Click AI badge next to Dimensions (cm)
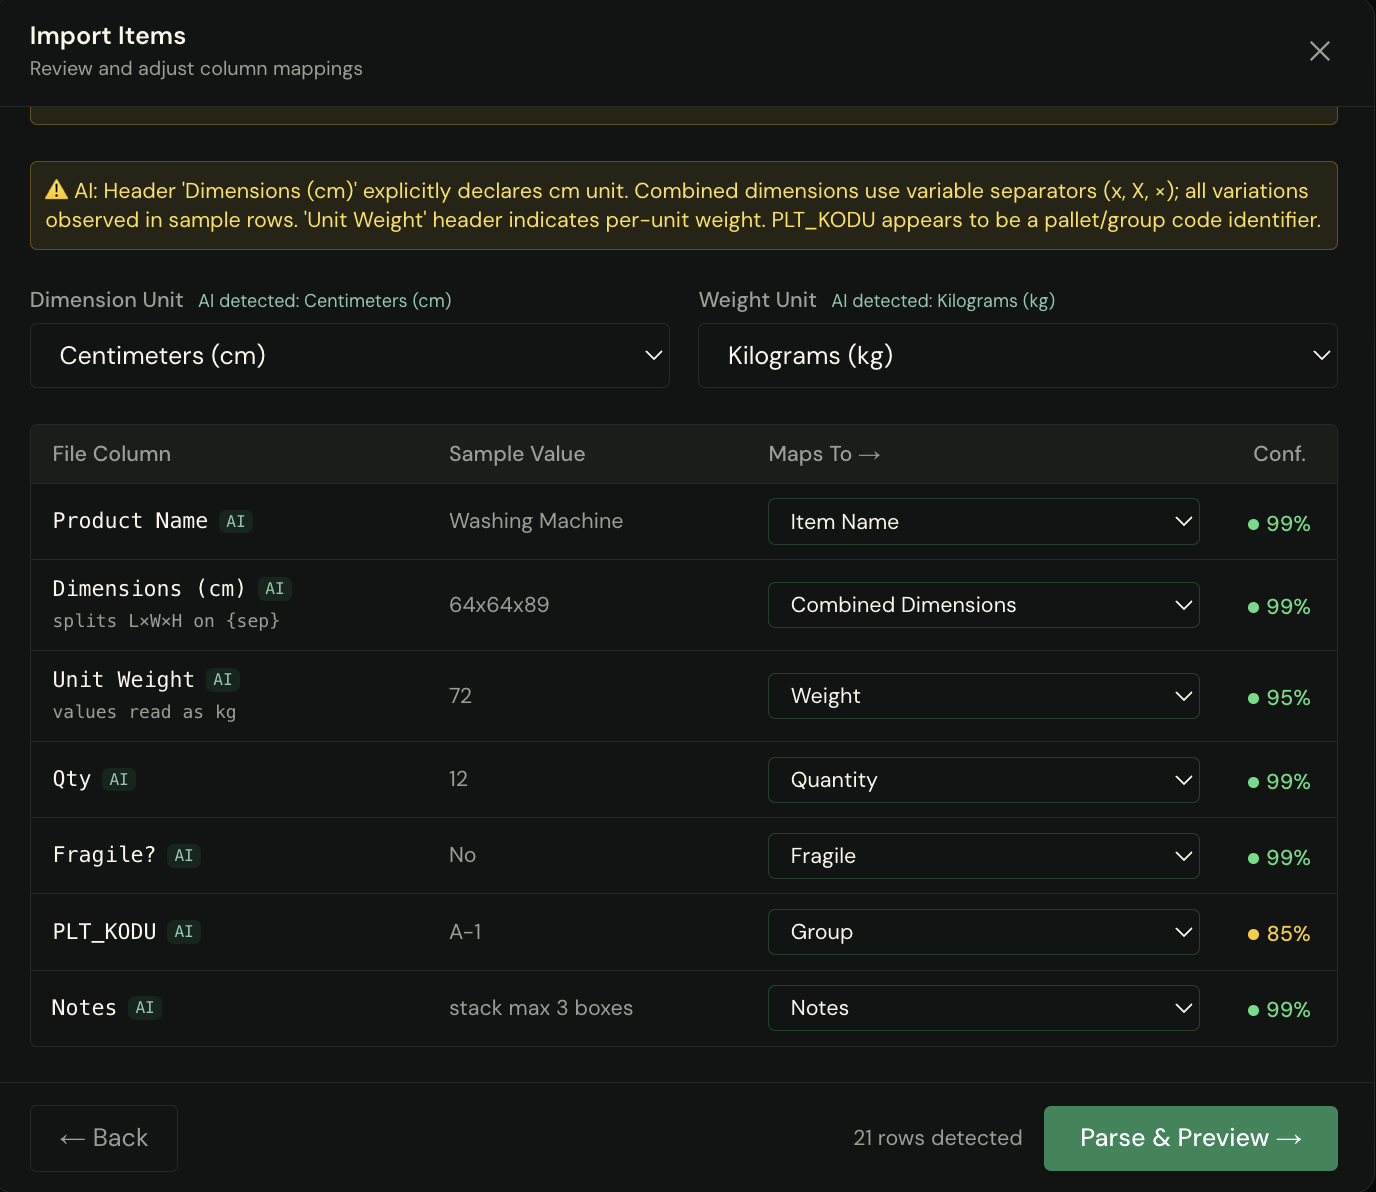 coord(275,589)
